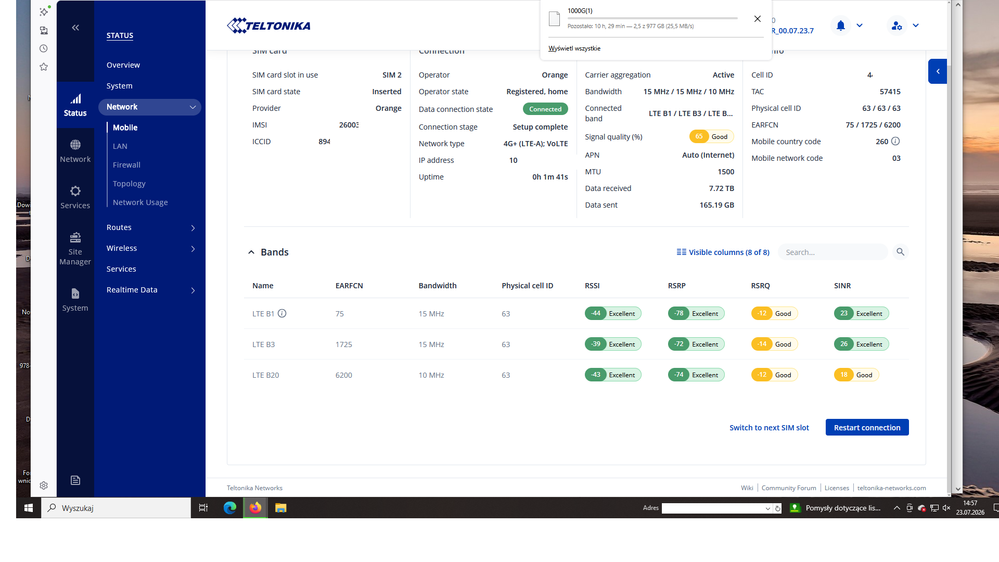
Task: Click info icon next to LTE B1
Action: click(282, 313)
